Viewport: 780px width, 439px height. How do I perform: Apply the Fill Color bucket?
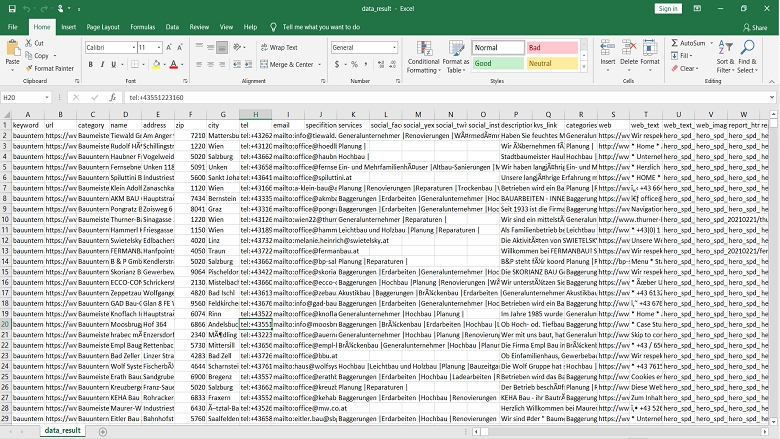click(x=156, y=64)
